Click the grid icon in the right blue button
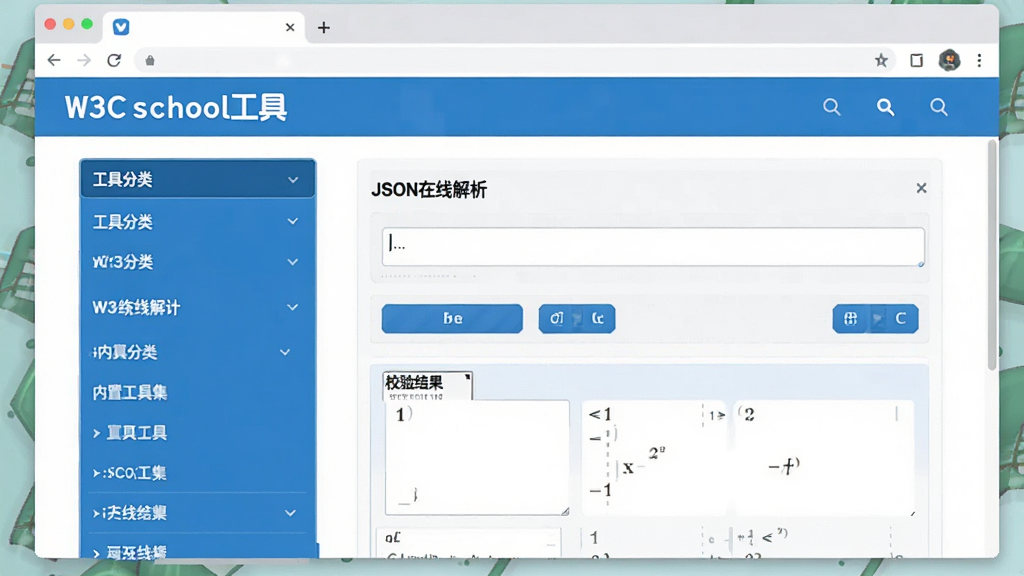 click(850, 319)
